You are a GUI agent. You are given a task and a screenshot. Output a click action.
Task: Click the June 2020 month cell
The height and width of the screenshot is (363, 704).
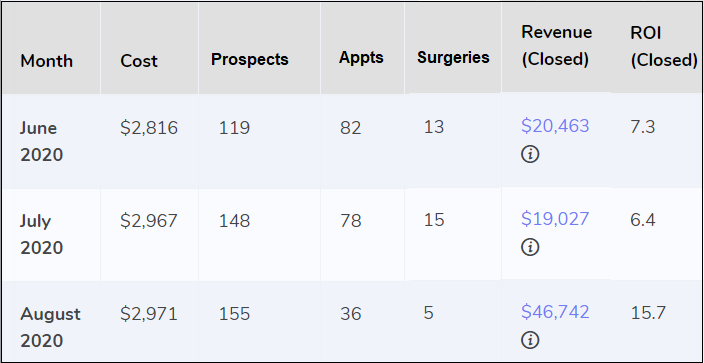pyautogui.click(x=41, y=142)
